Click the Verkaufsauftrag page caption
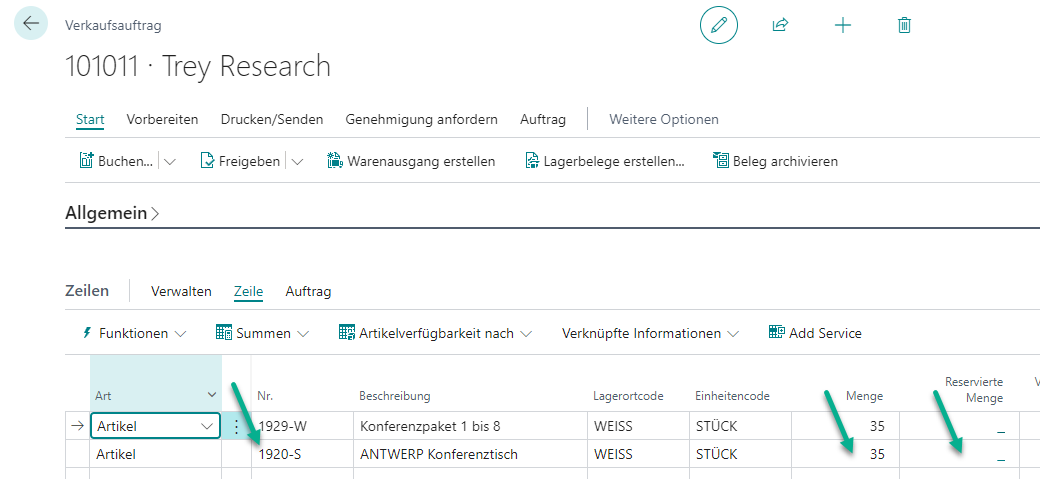1040x479 pixels. coord(113,26)
